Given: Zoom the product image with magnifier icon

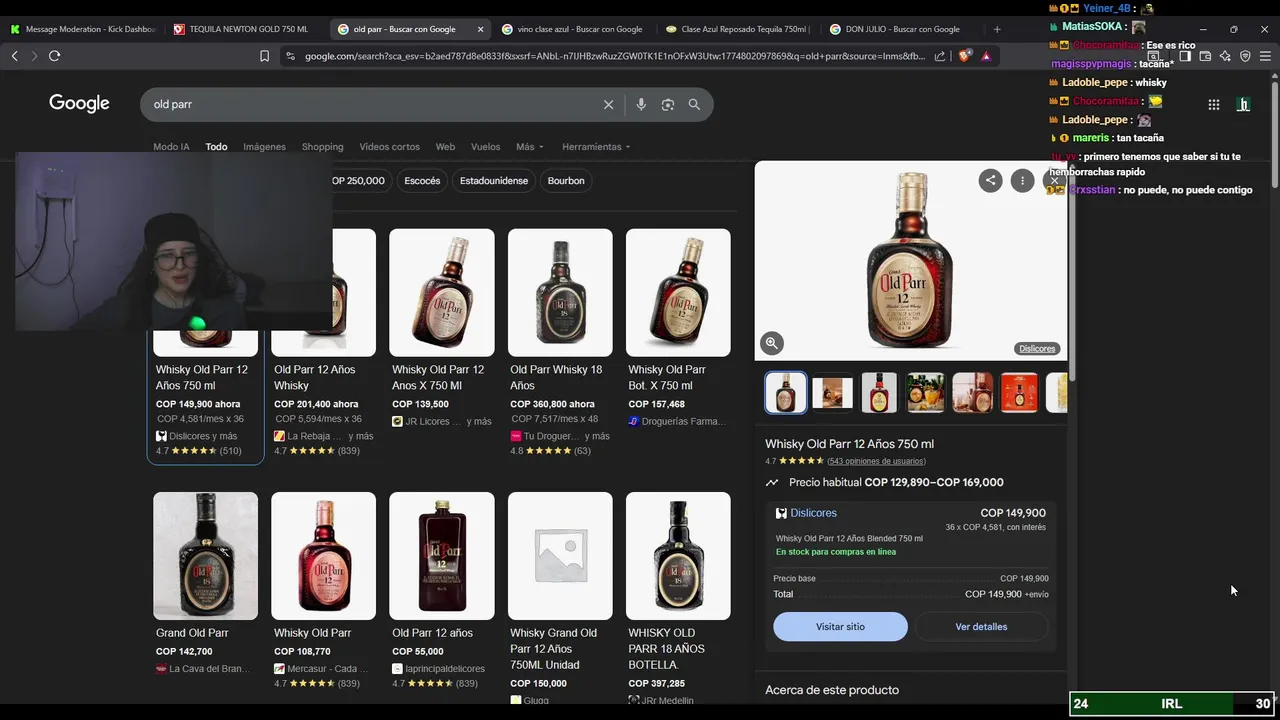Looking at the screenshot, I should point(771,343).
